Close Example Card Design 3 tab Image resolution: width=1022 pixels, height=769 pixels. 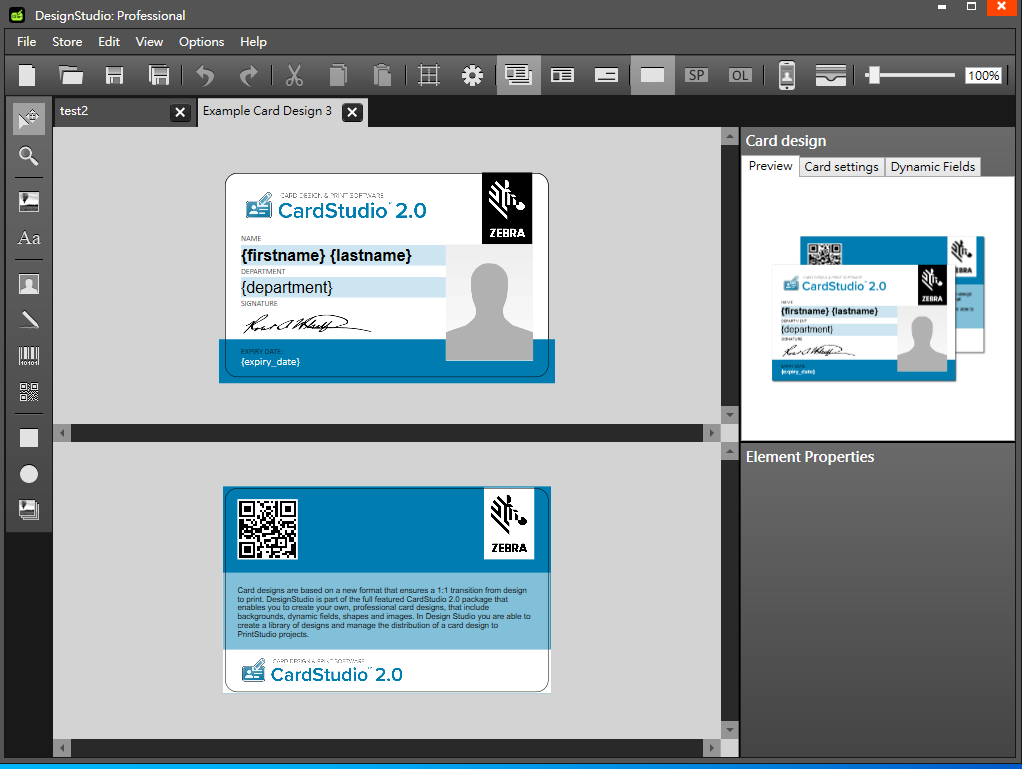[353, 113]
